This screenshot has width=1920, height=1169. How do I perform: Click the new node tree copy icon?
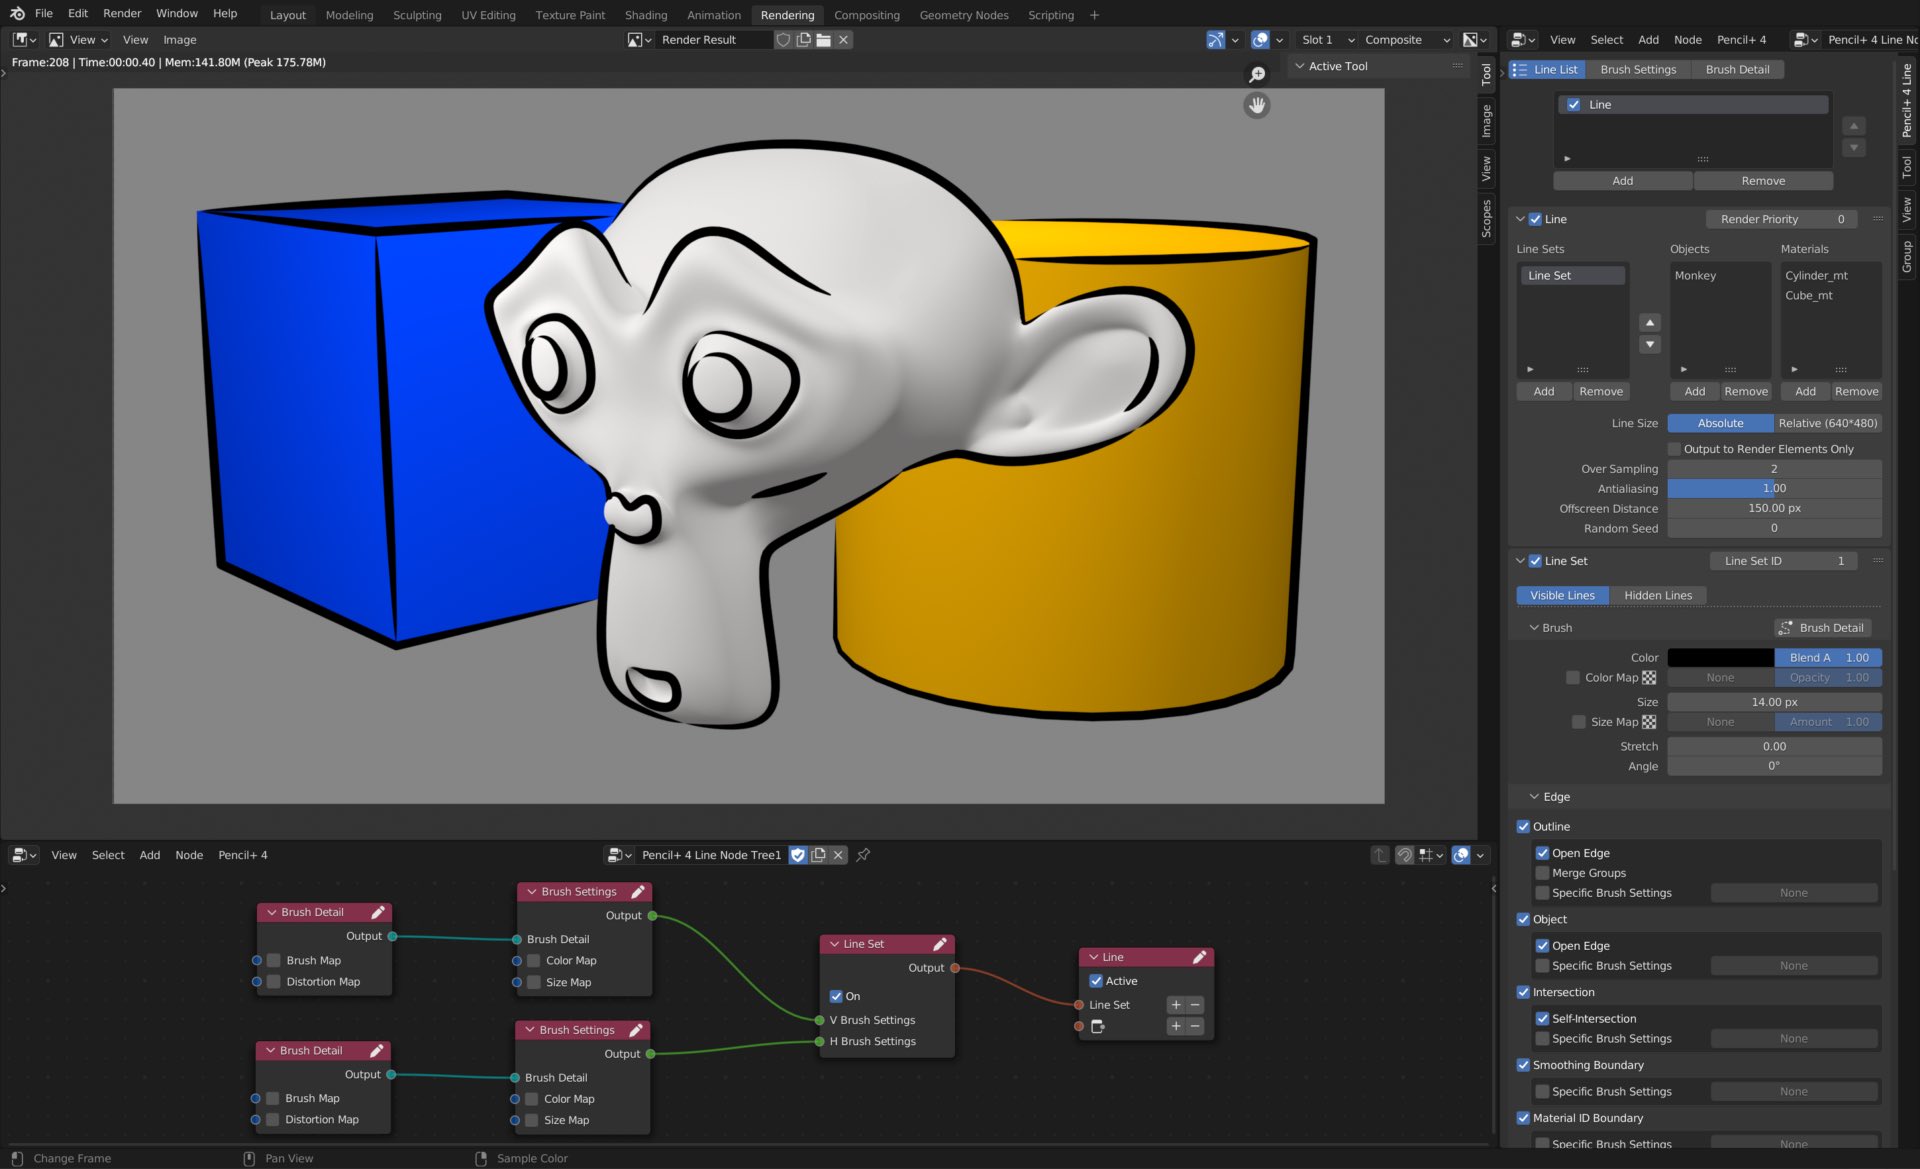click(x=818, y=855)
